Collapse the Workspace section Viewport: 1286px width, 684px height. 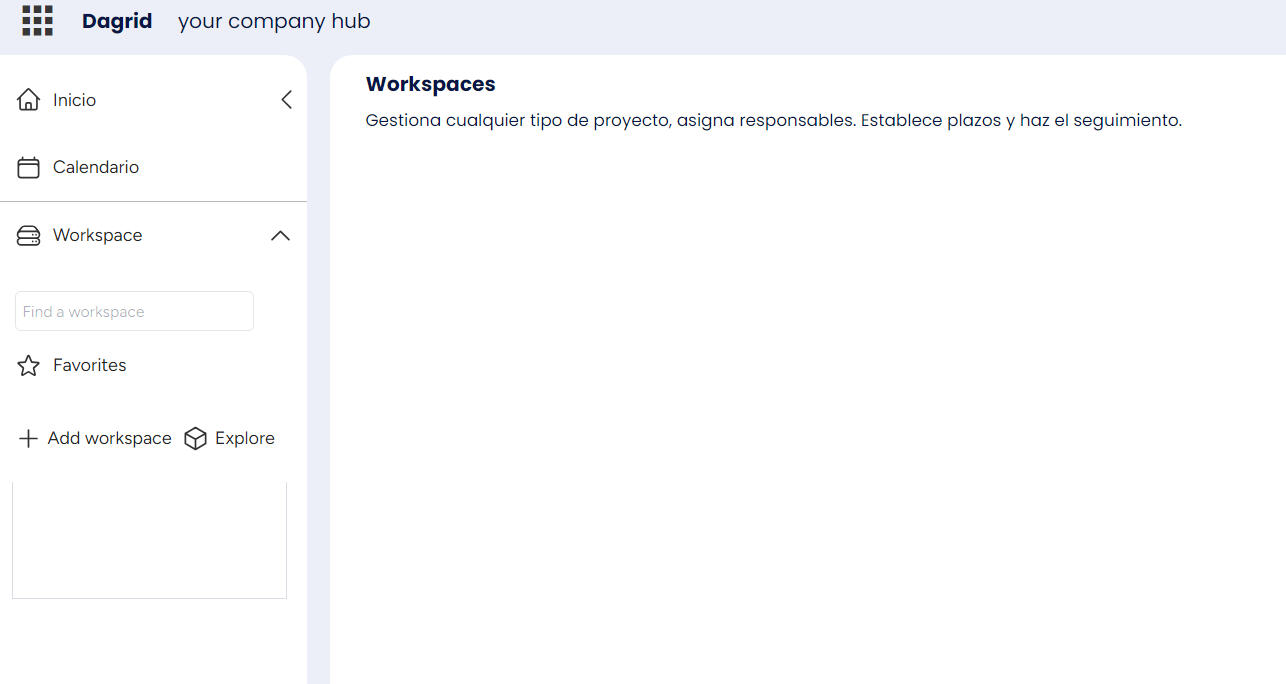tap(280, 235)
